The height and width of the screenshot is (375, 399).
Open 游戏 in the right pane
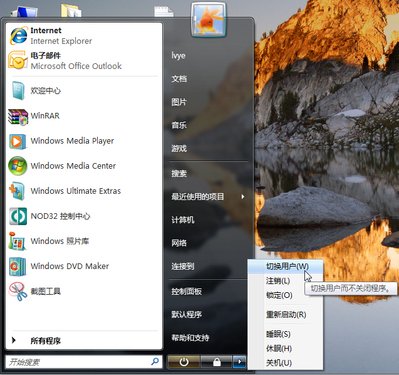(179, 148)
